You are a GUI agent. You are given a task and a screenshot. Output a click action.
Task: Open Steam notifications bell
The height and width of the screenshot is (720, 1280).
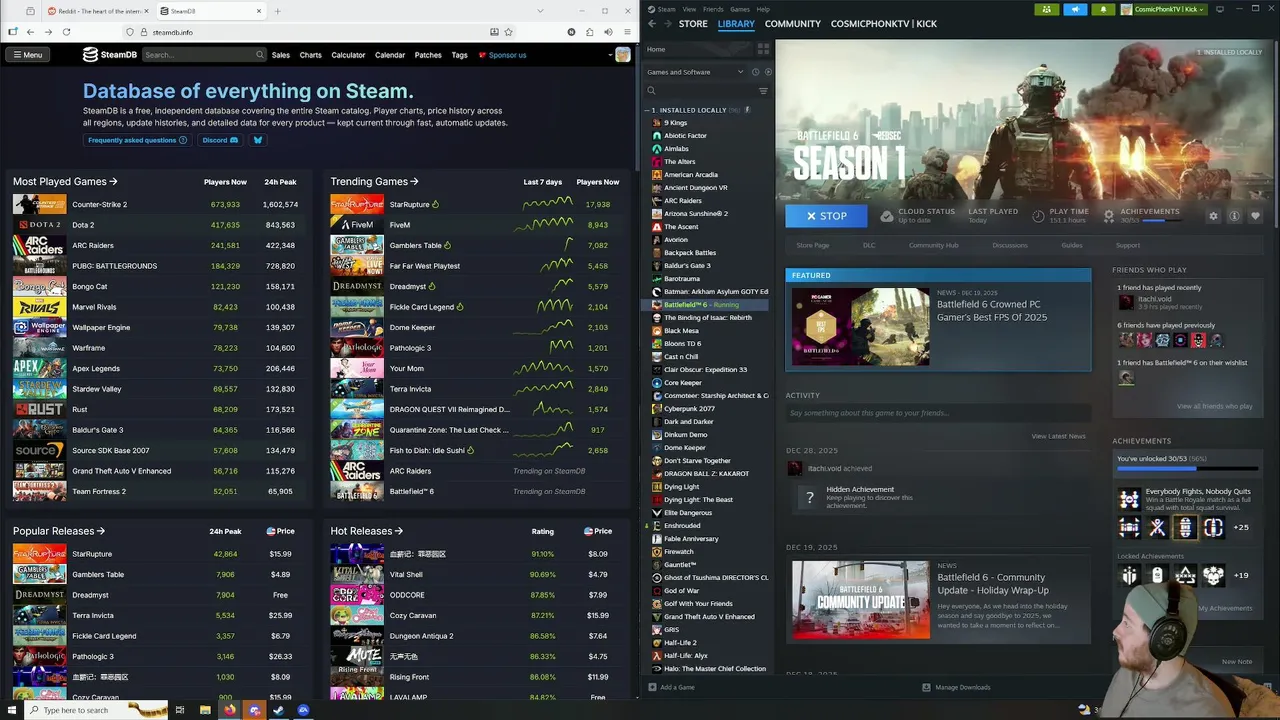click(1103, 9)
